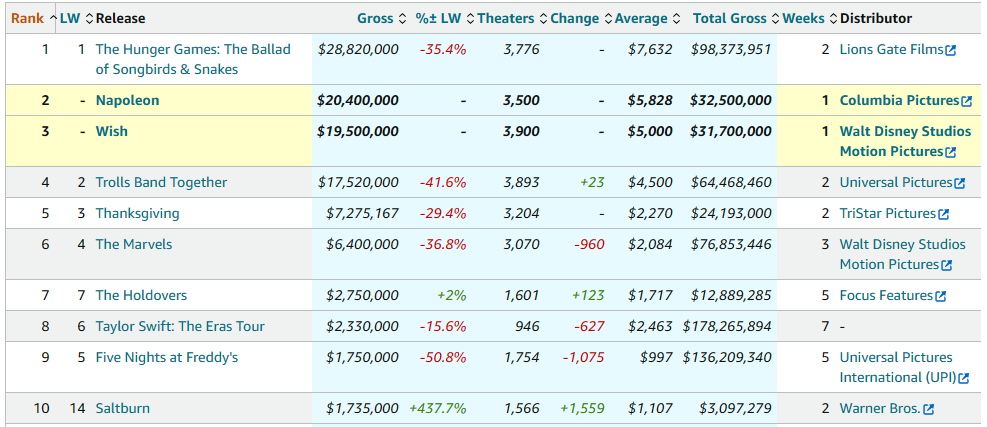Open the Napoleon release link
Image resolution: width=987 pixels, height=427 pixels.
tap(127, 100)
